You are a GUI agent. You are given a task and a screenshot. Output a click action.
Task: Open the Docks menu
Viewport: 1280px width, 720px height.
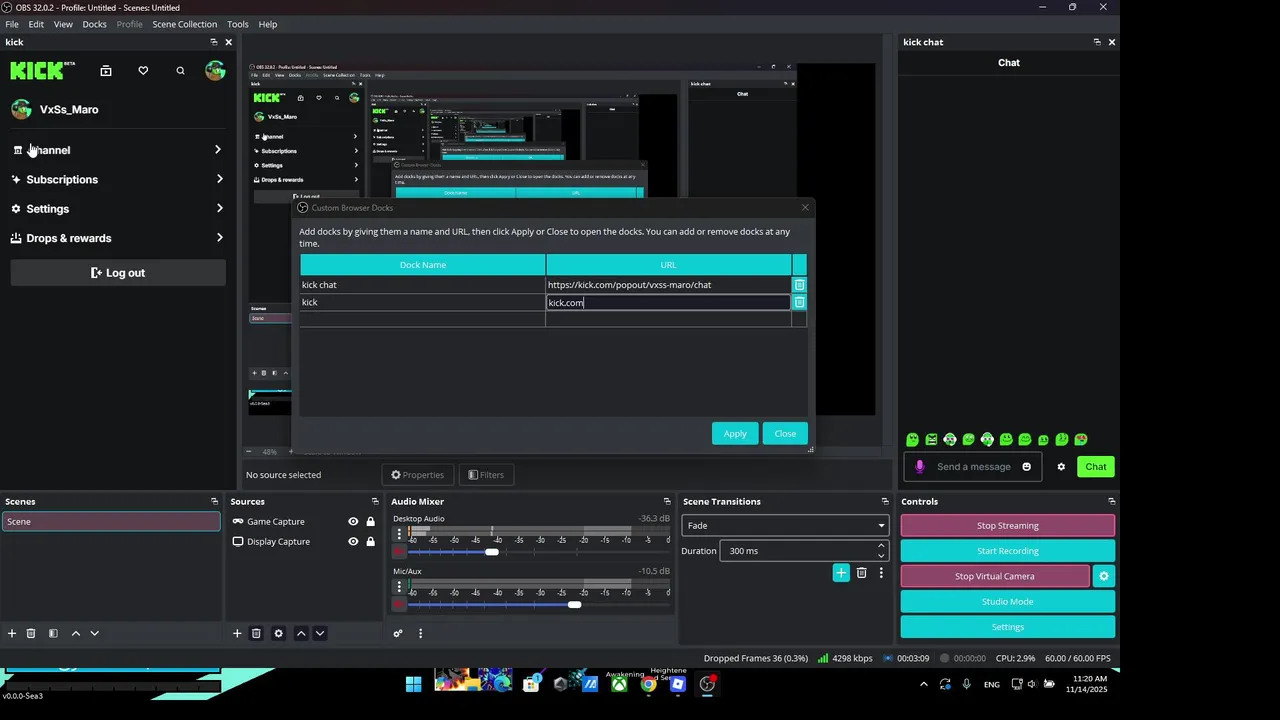coord(94,24)
